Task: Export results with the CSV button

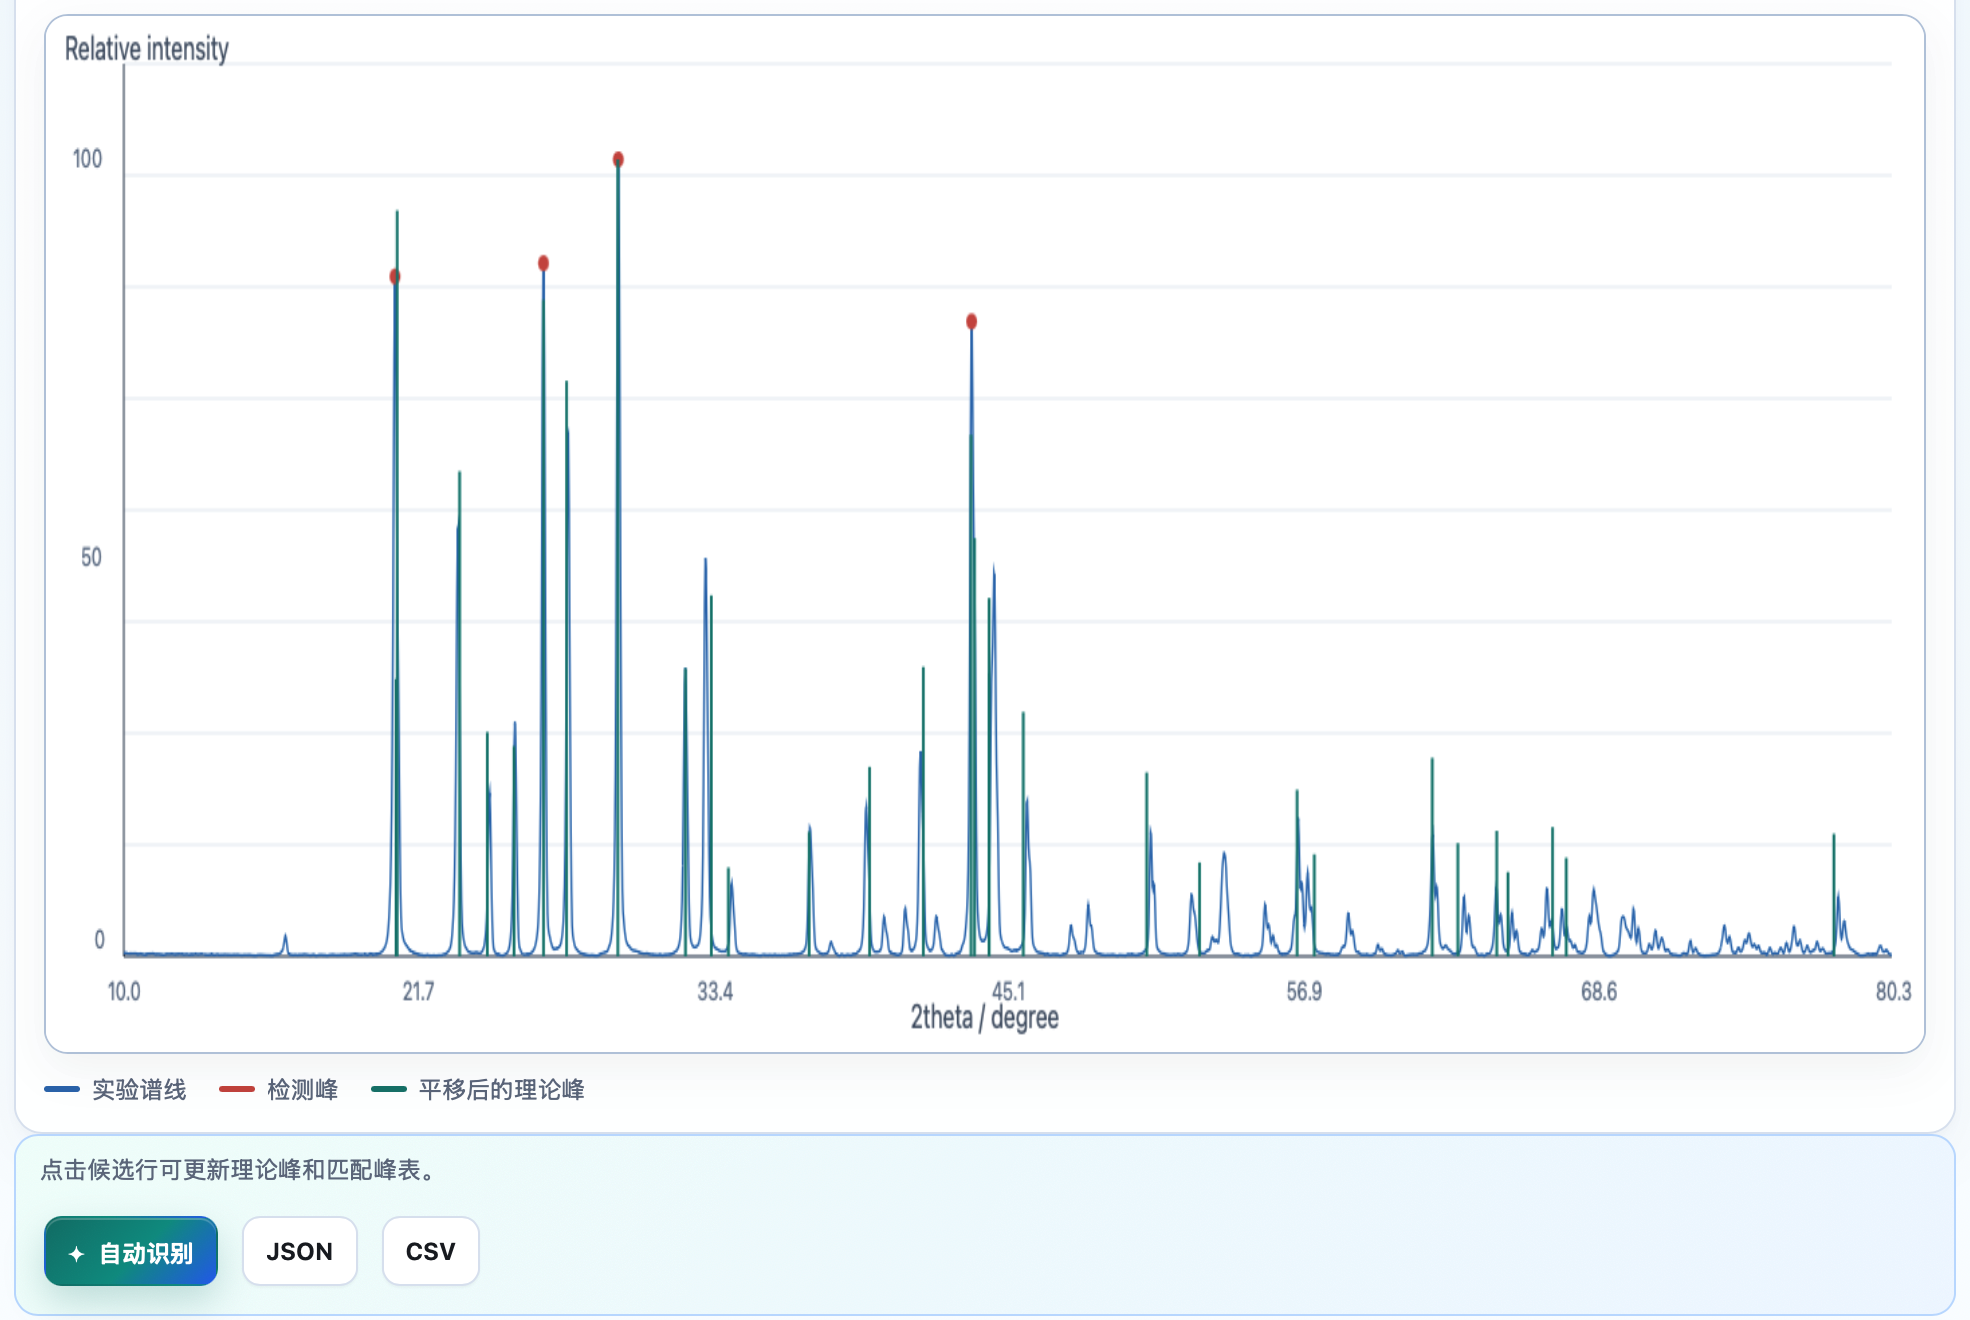Action: pos(431,1251)
